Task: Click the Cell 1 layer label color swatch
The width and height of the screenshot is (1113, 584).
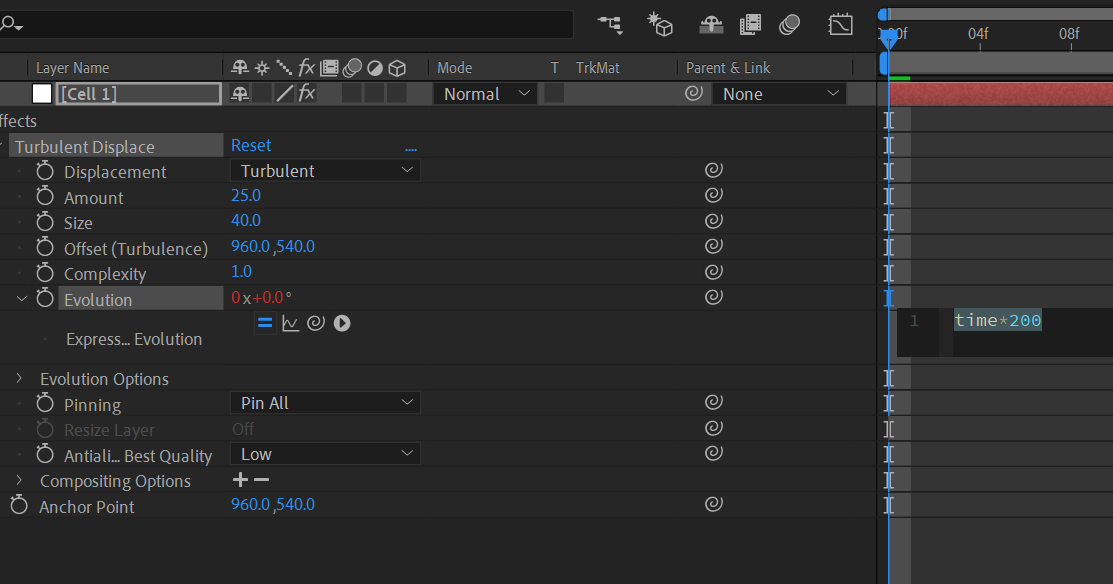Action: (x=42, y=94)
